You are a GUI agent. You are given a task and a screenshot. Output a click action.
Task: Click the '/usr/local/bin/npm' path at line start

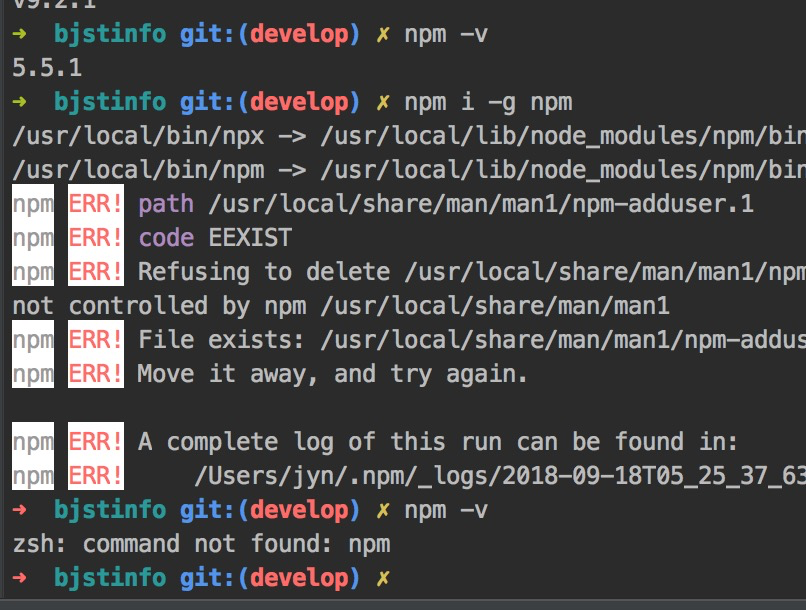tap(138, 171)
